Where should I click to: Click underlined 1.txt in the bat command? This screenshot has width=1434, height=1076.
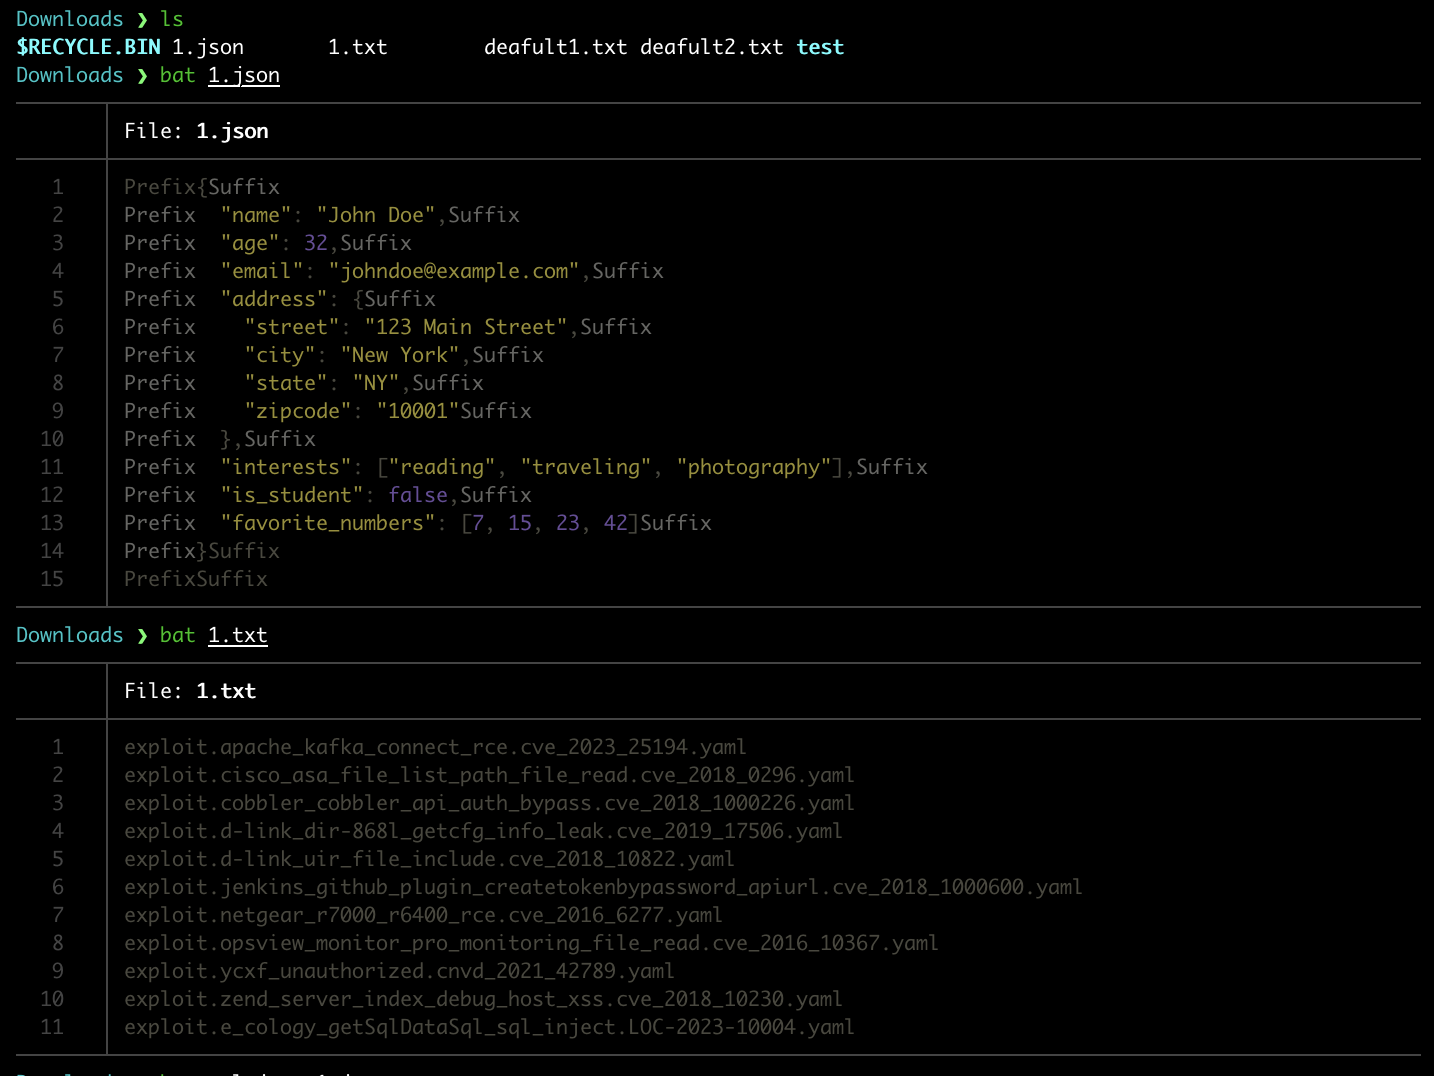tap(237, 635)
